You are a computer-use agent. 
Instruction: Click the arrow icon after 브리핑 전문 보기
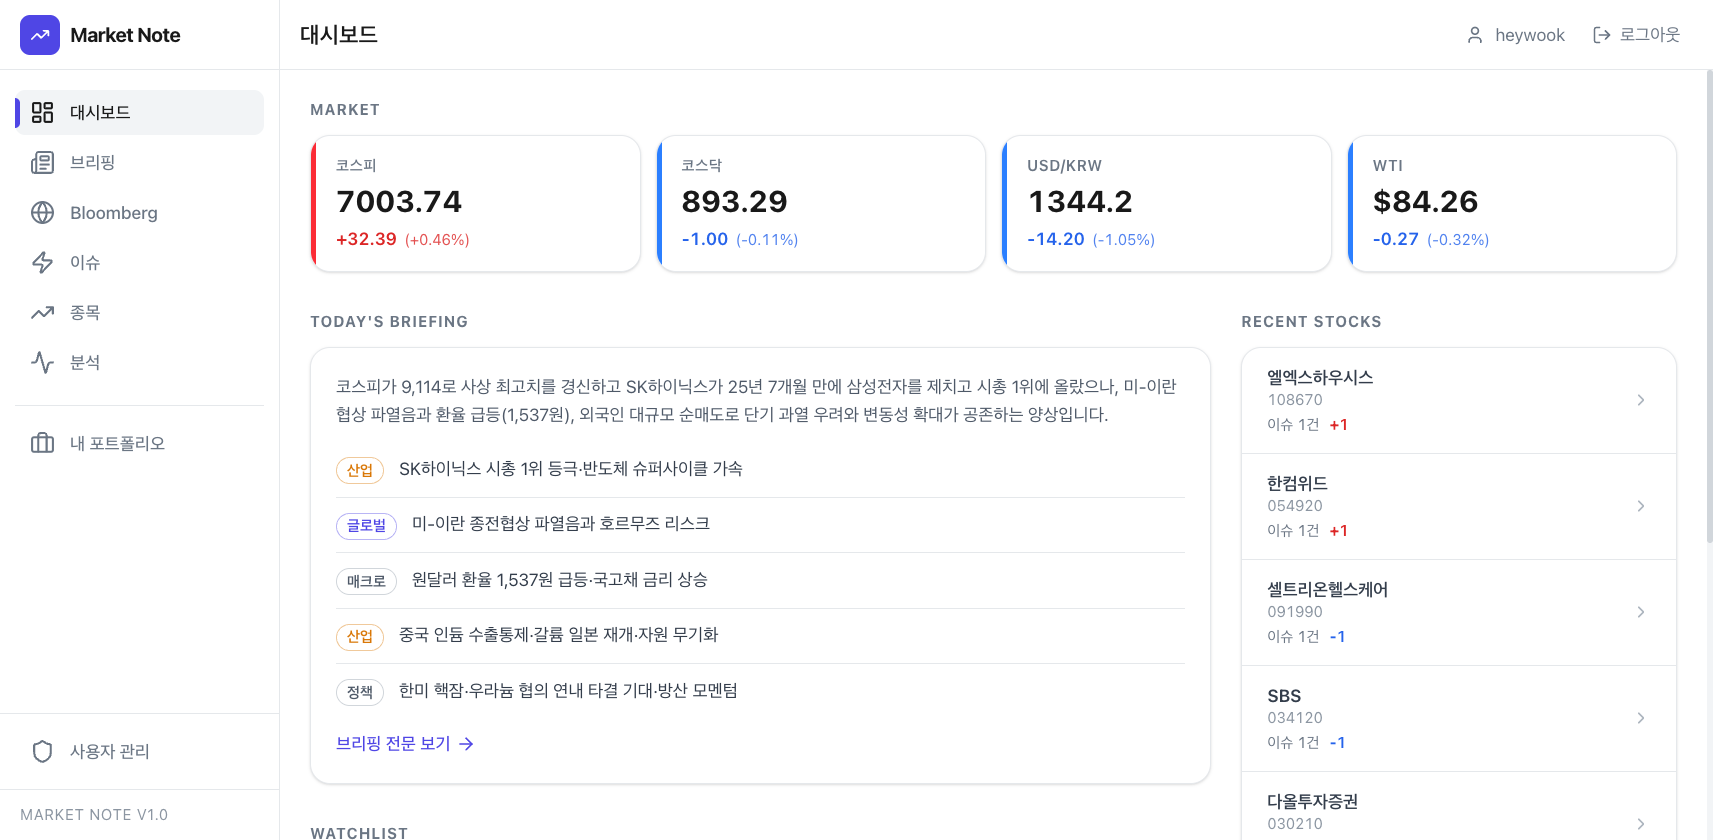(466, 744)
